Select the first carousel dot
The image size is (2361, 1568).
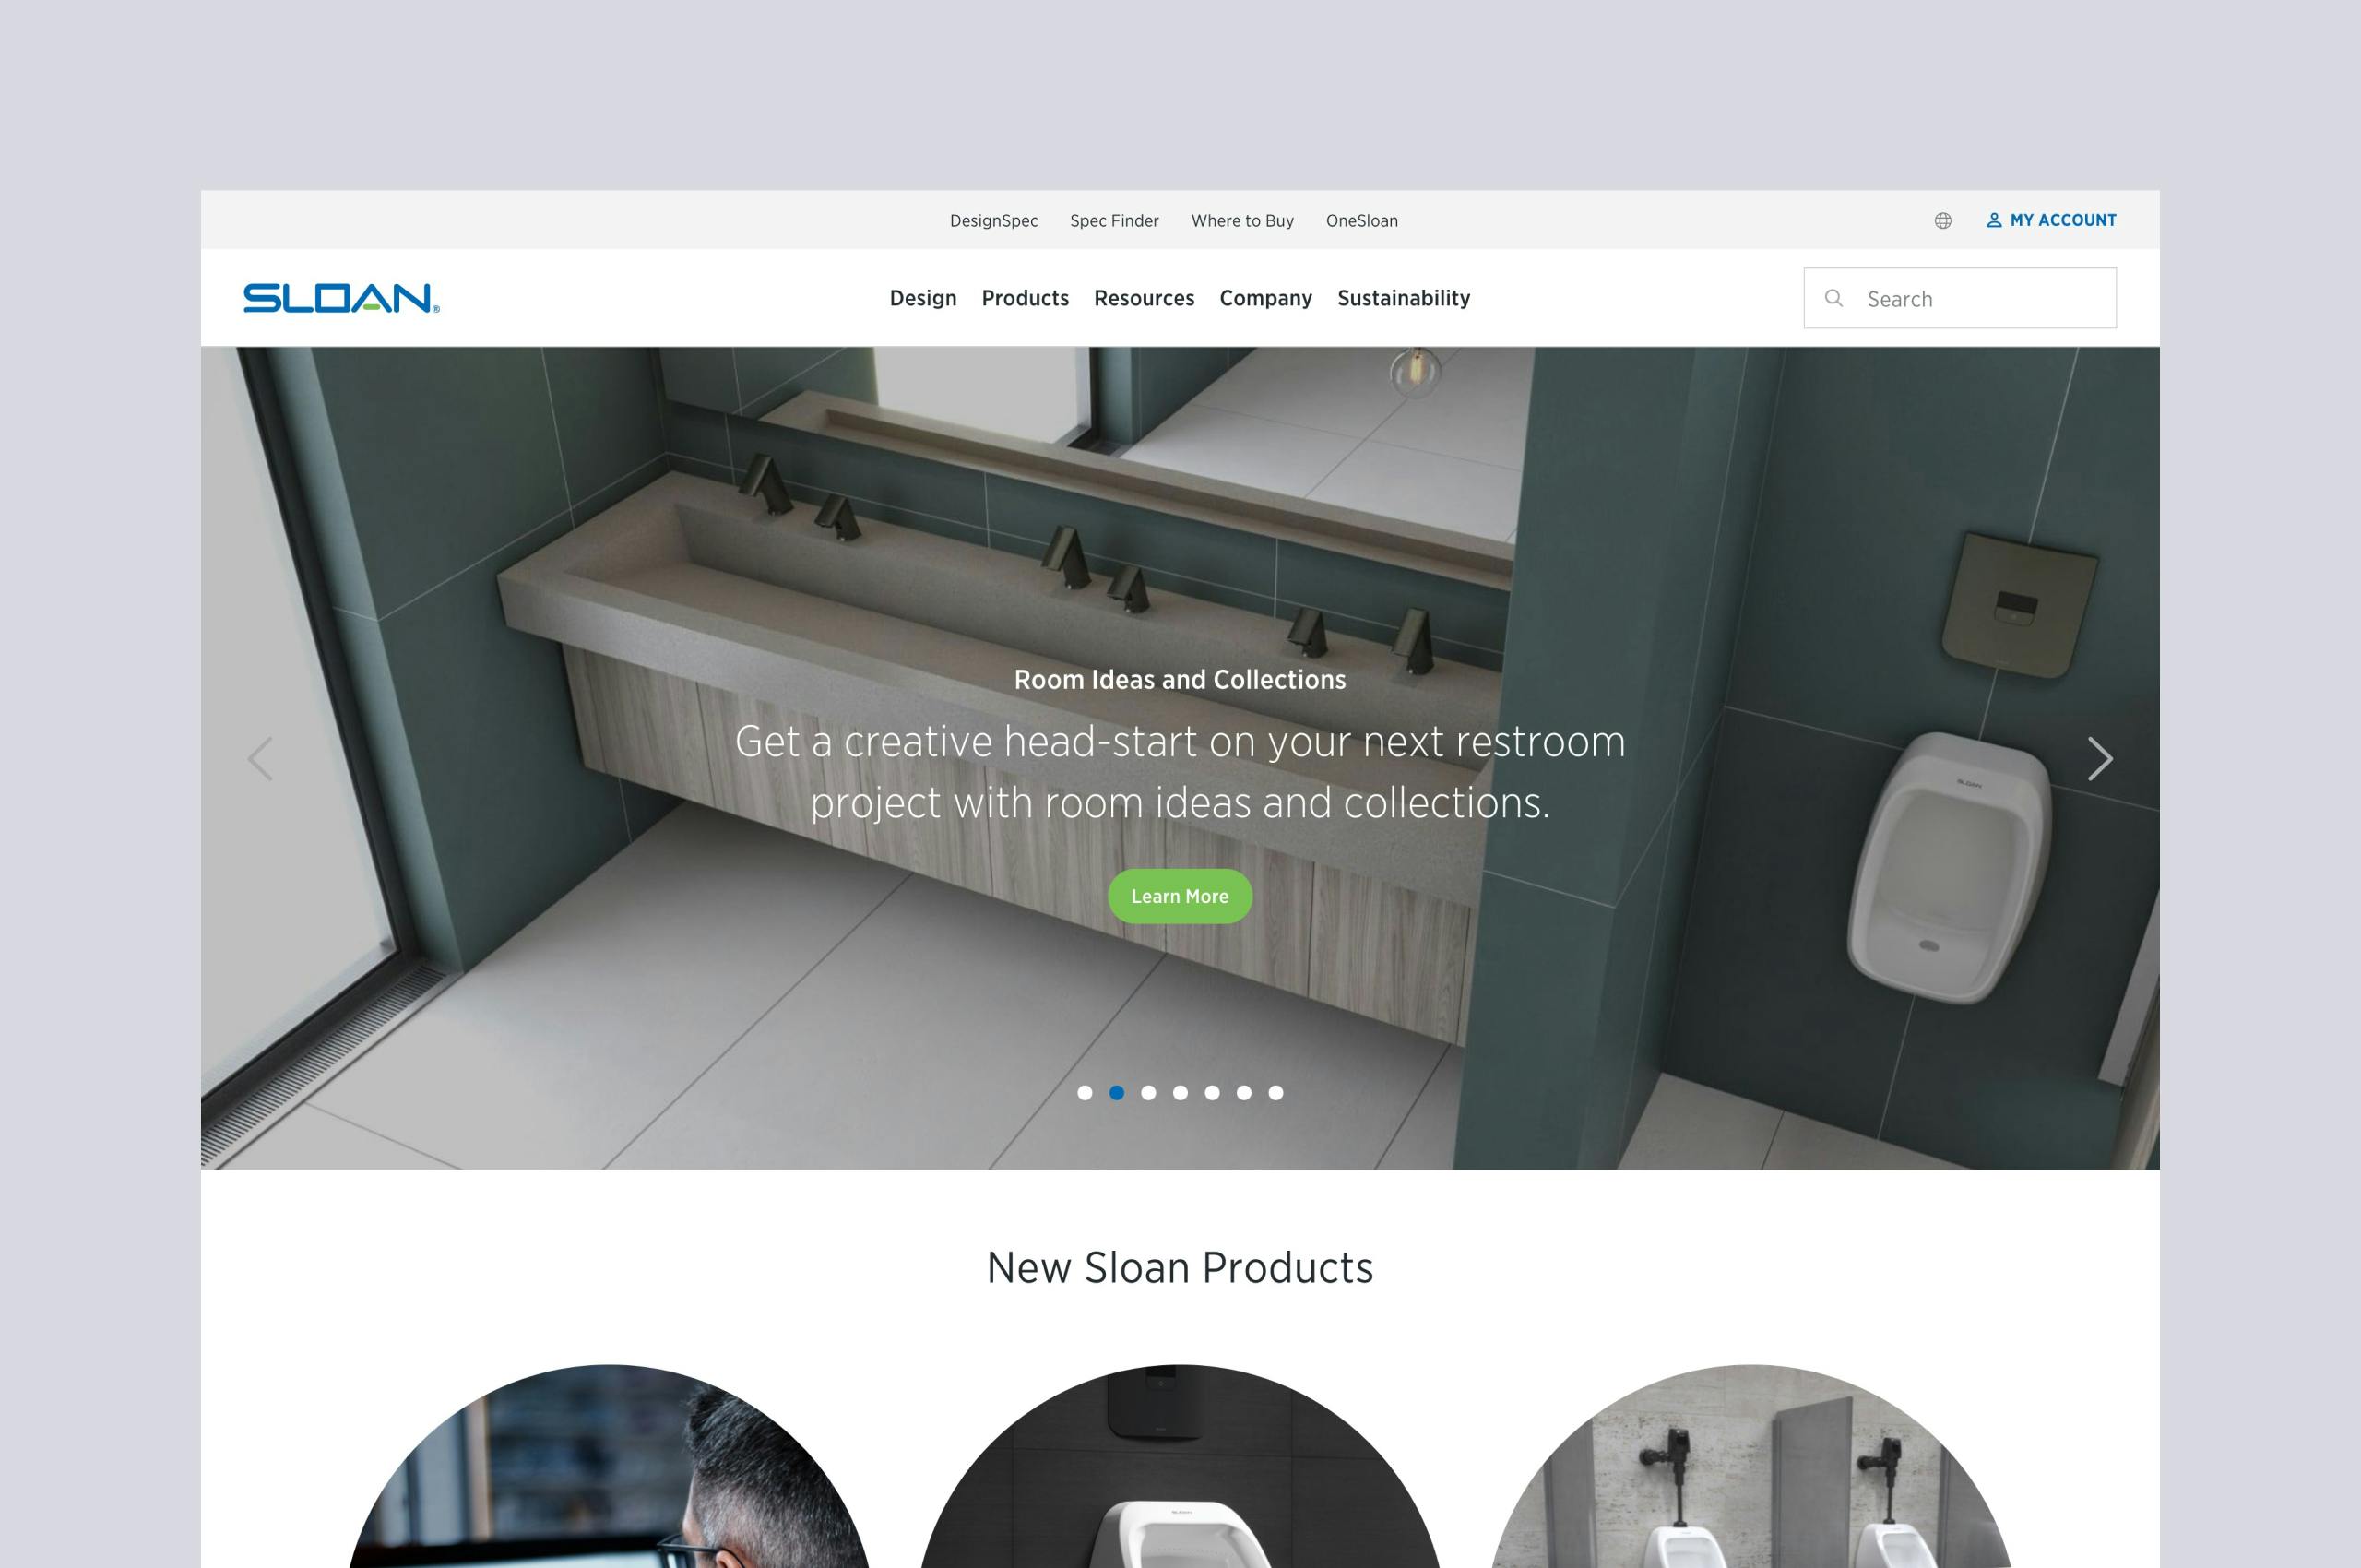pos(1085,1093)
